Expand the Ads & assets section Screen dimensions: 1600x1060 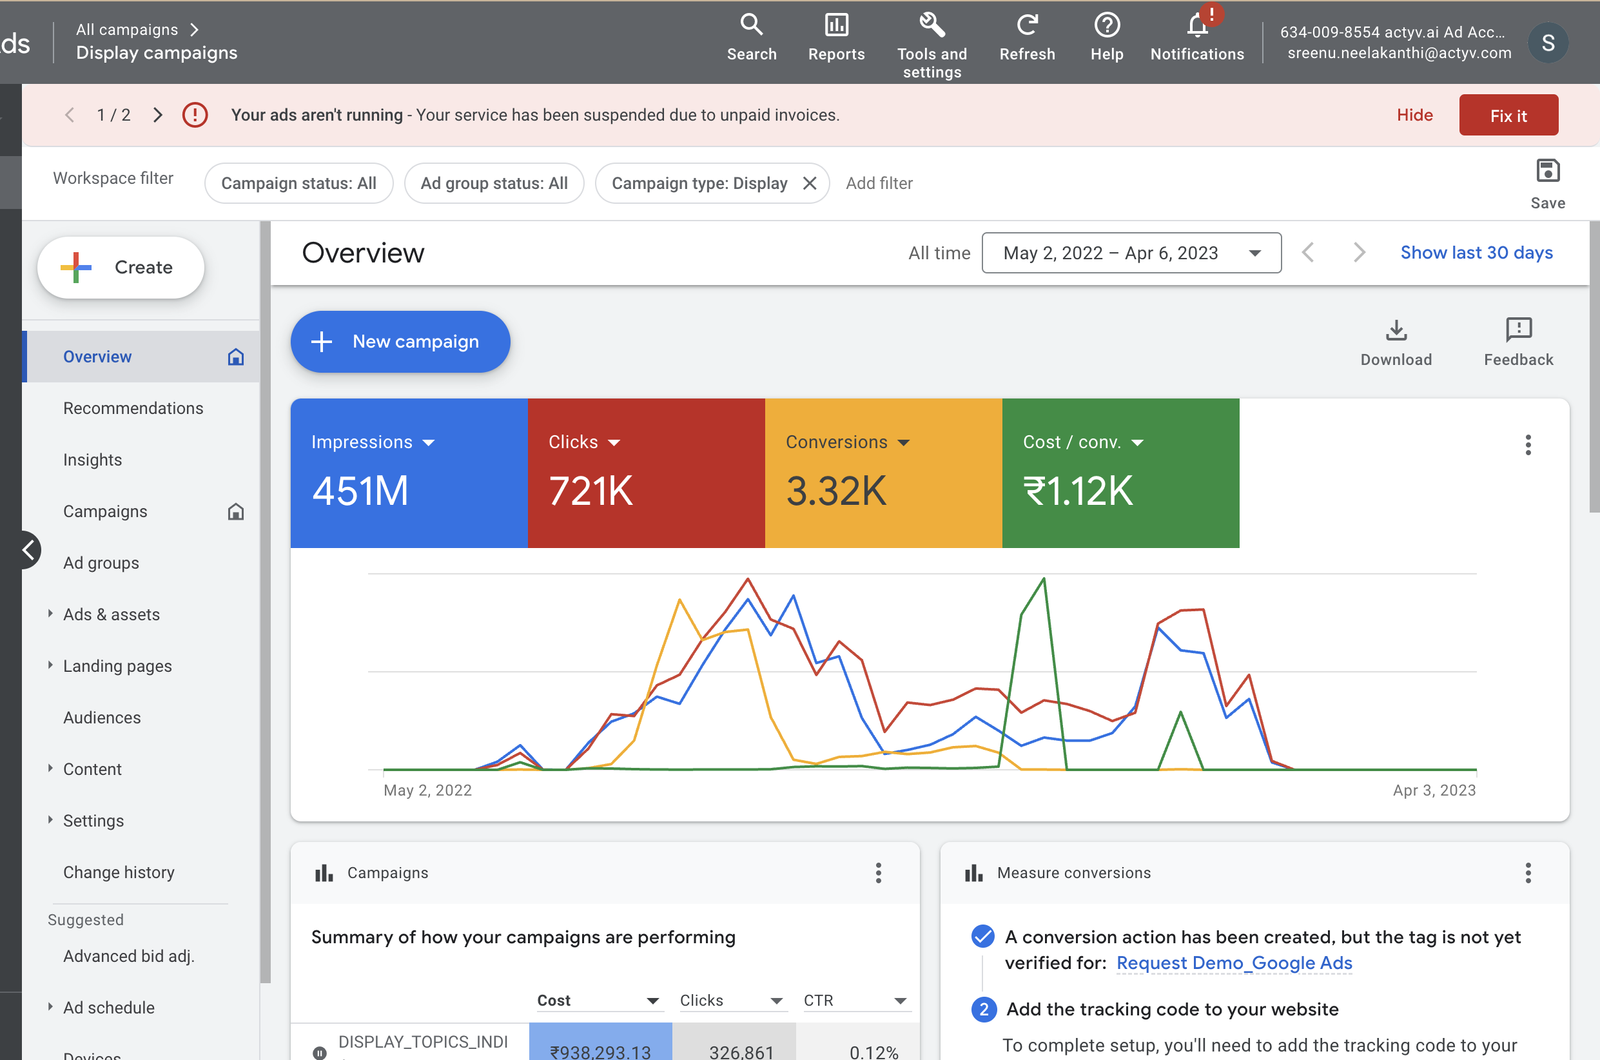pyautogui.click(x=50, y=614)
